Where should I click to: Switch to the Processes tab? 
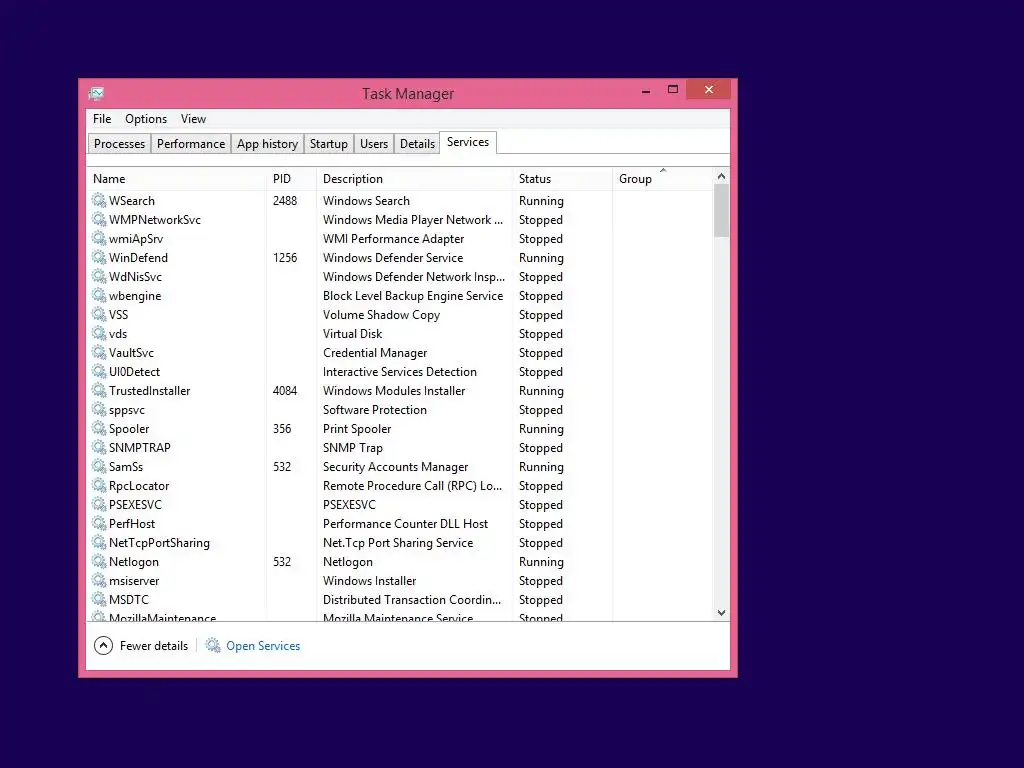click(x=119, y=144)
